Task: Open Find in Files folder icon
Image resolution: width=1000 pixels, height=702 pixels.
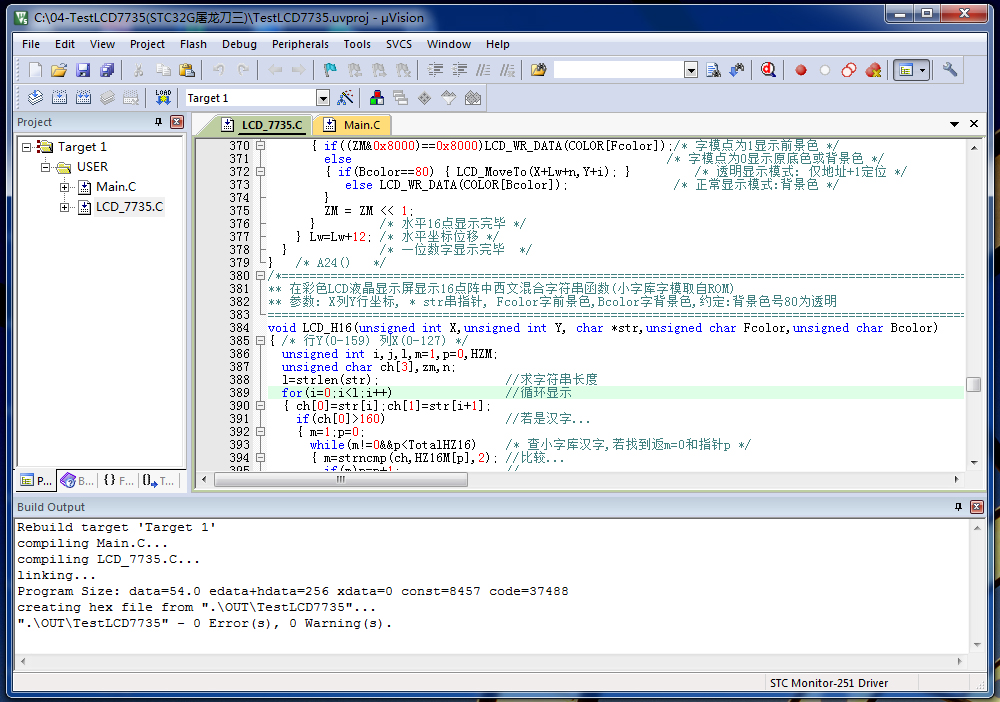Action: (538, 70)
